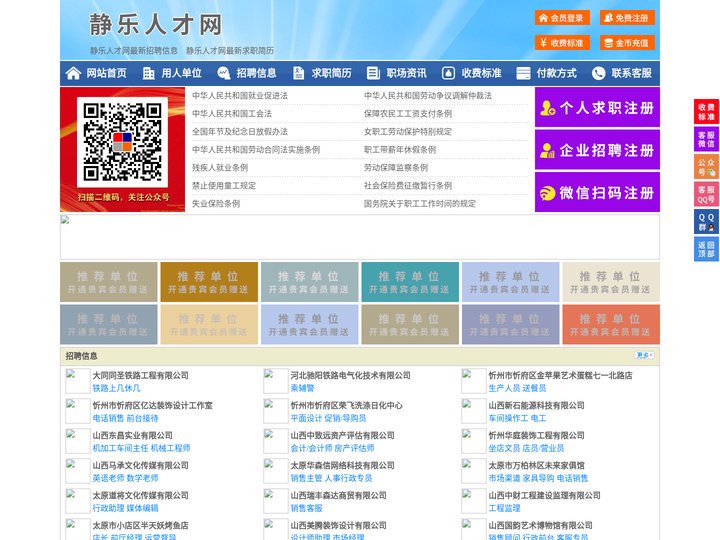Screen dimensions: 720x540
Task: Click the orange-brown 推荐单位 tile
Action: (209, 282)
